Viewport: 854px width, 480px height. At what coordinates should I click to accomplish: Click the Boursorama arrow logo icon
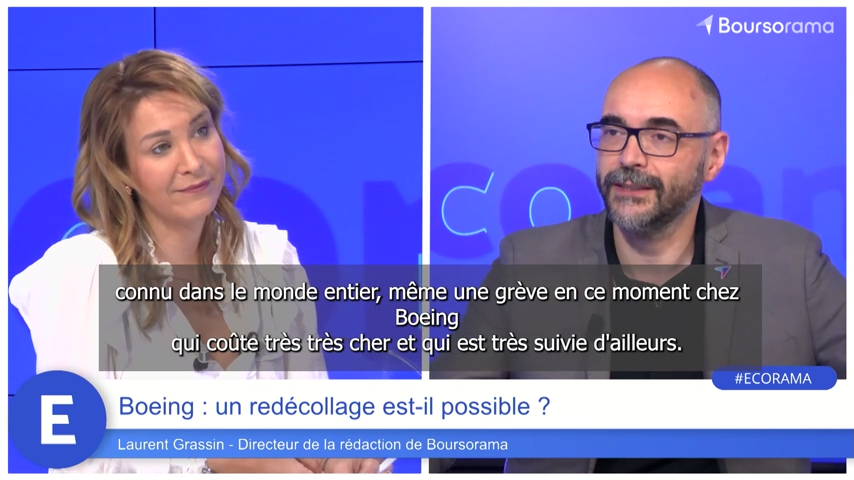tap(705, 25)
